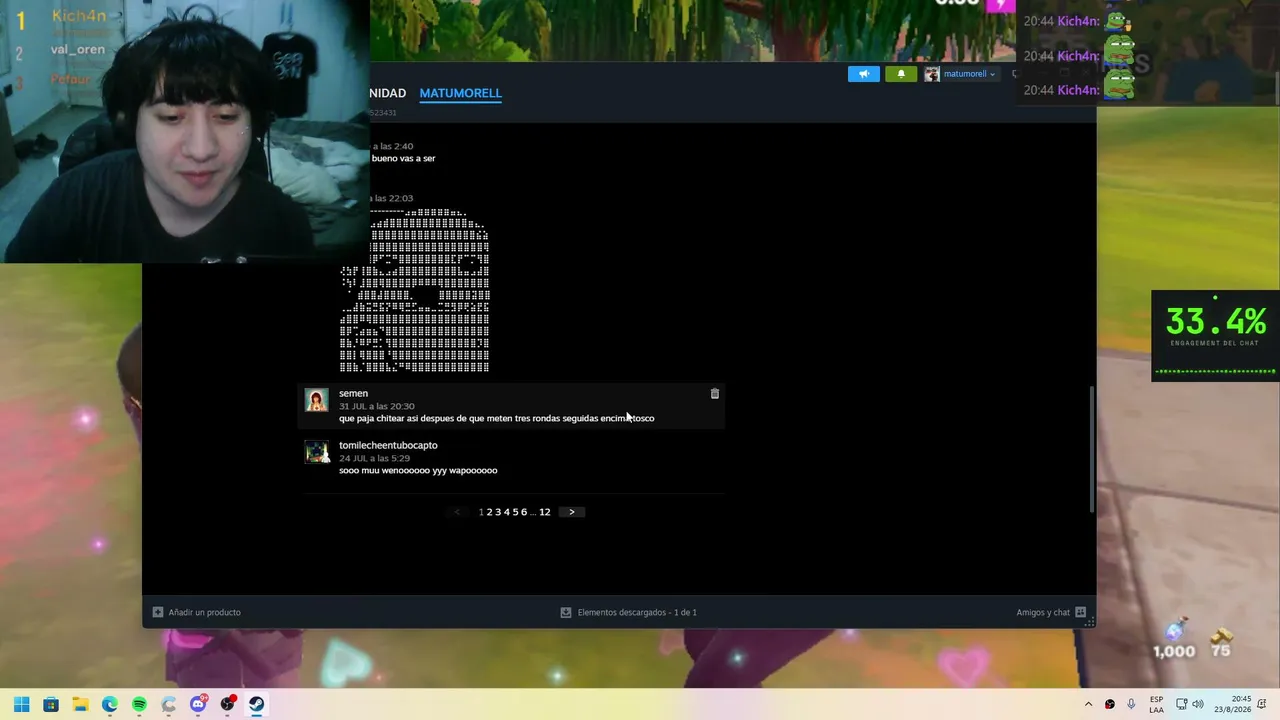This screenshot has width=1280, height=720.
Task: Show hidden system tray icons
Action: [x=1088, y=704]
